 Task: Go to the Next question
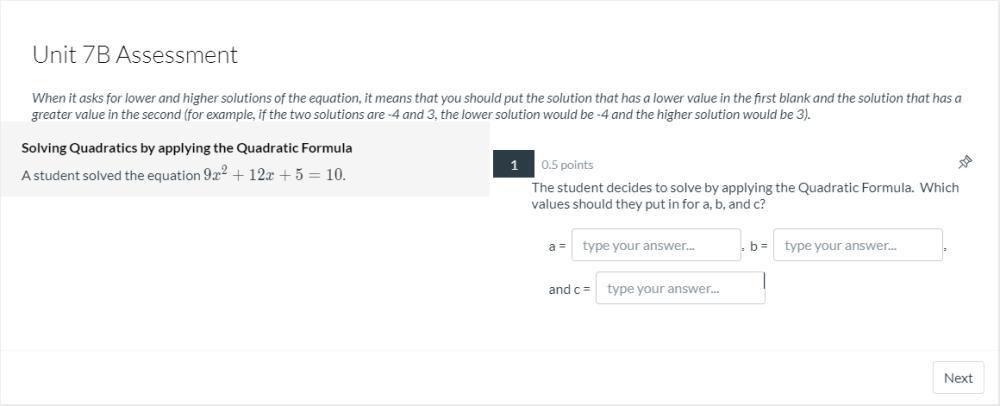tap(957, 378)
